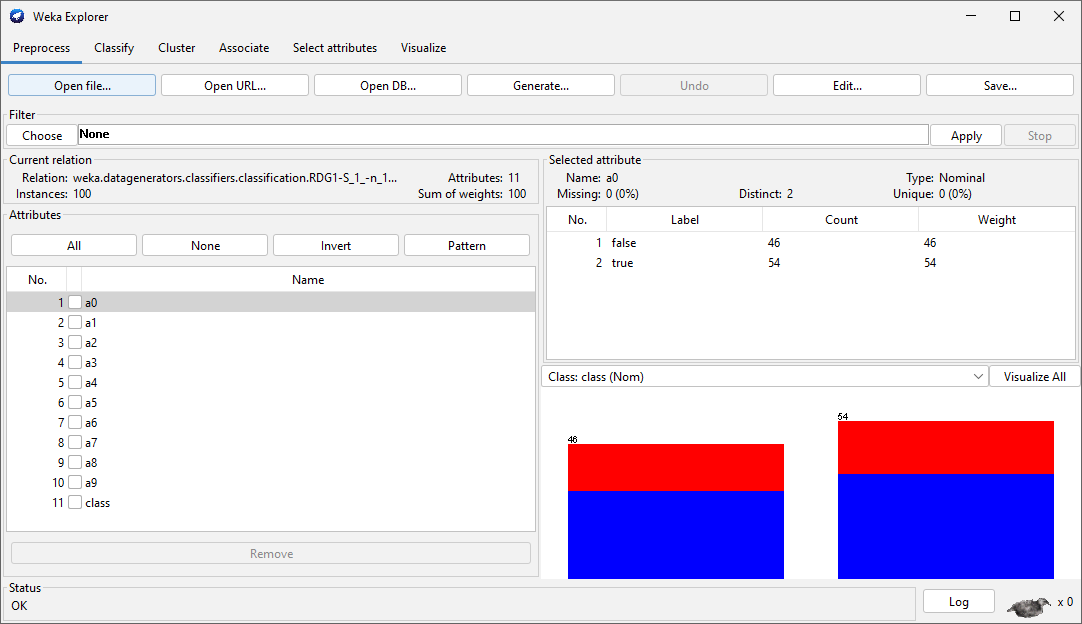Check the class attribute checkbox
This screenshot has height=624, width=1082.
[x=75, y=503]
